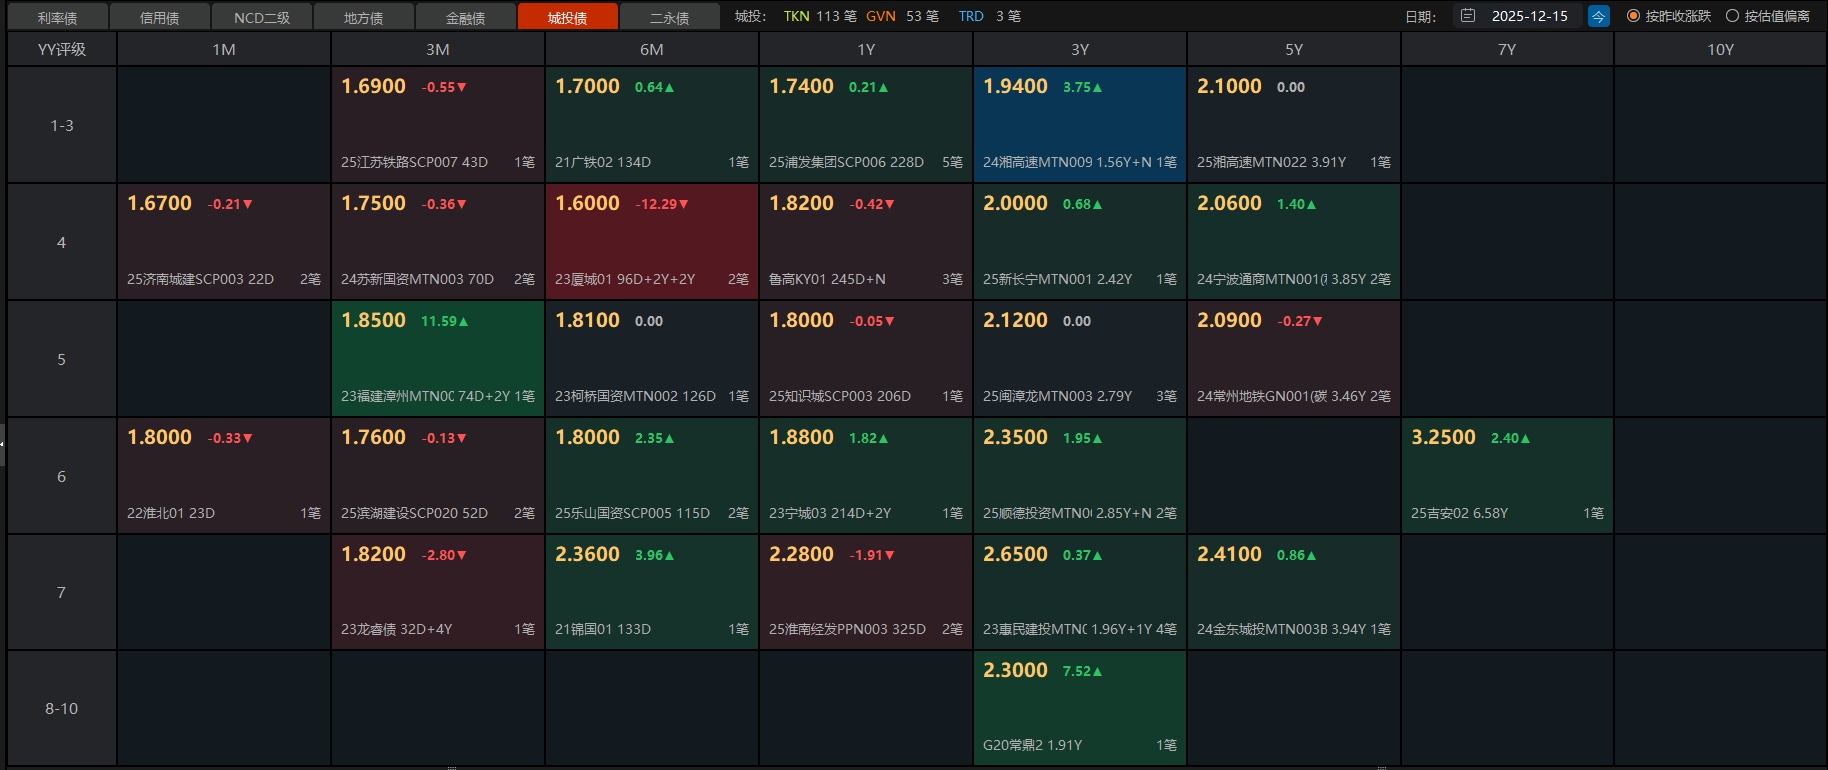Click the 1M tenor column header
The width and height of the screenshot is (1828, 770).
point(224,49)
